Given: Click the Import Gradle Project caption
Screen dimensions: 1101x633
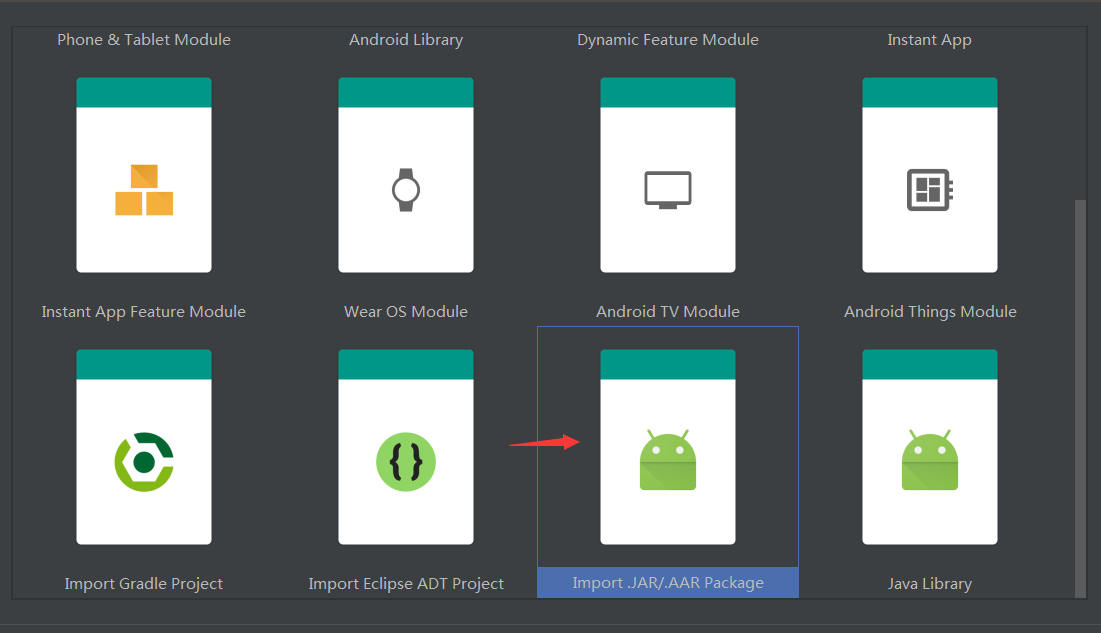Looking at the screenshot, I should (x=144, y=584).
